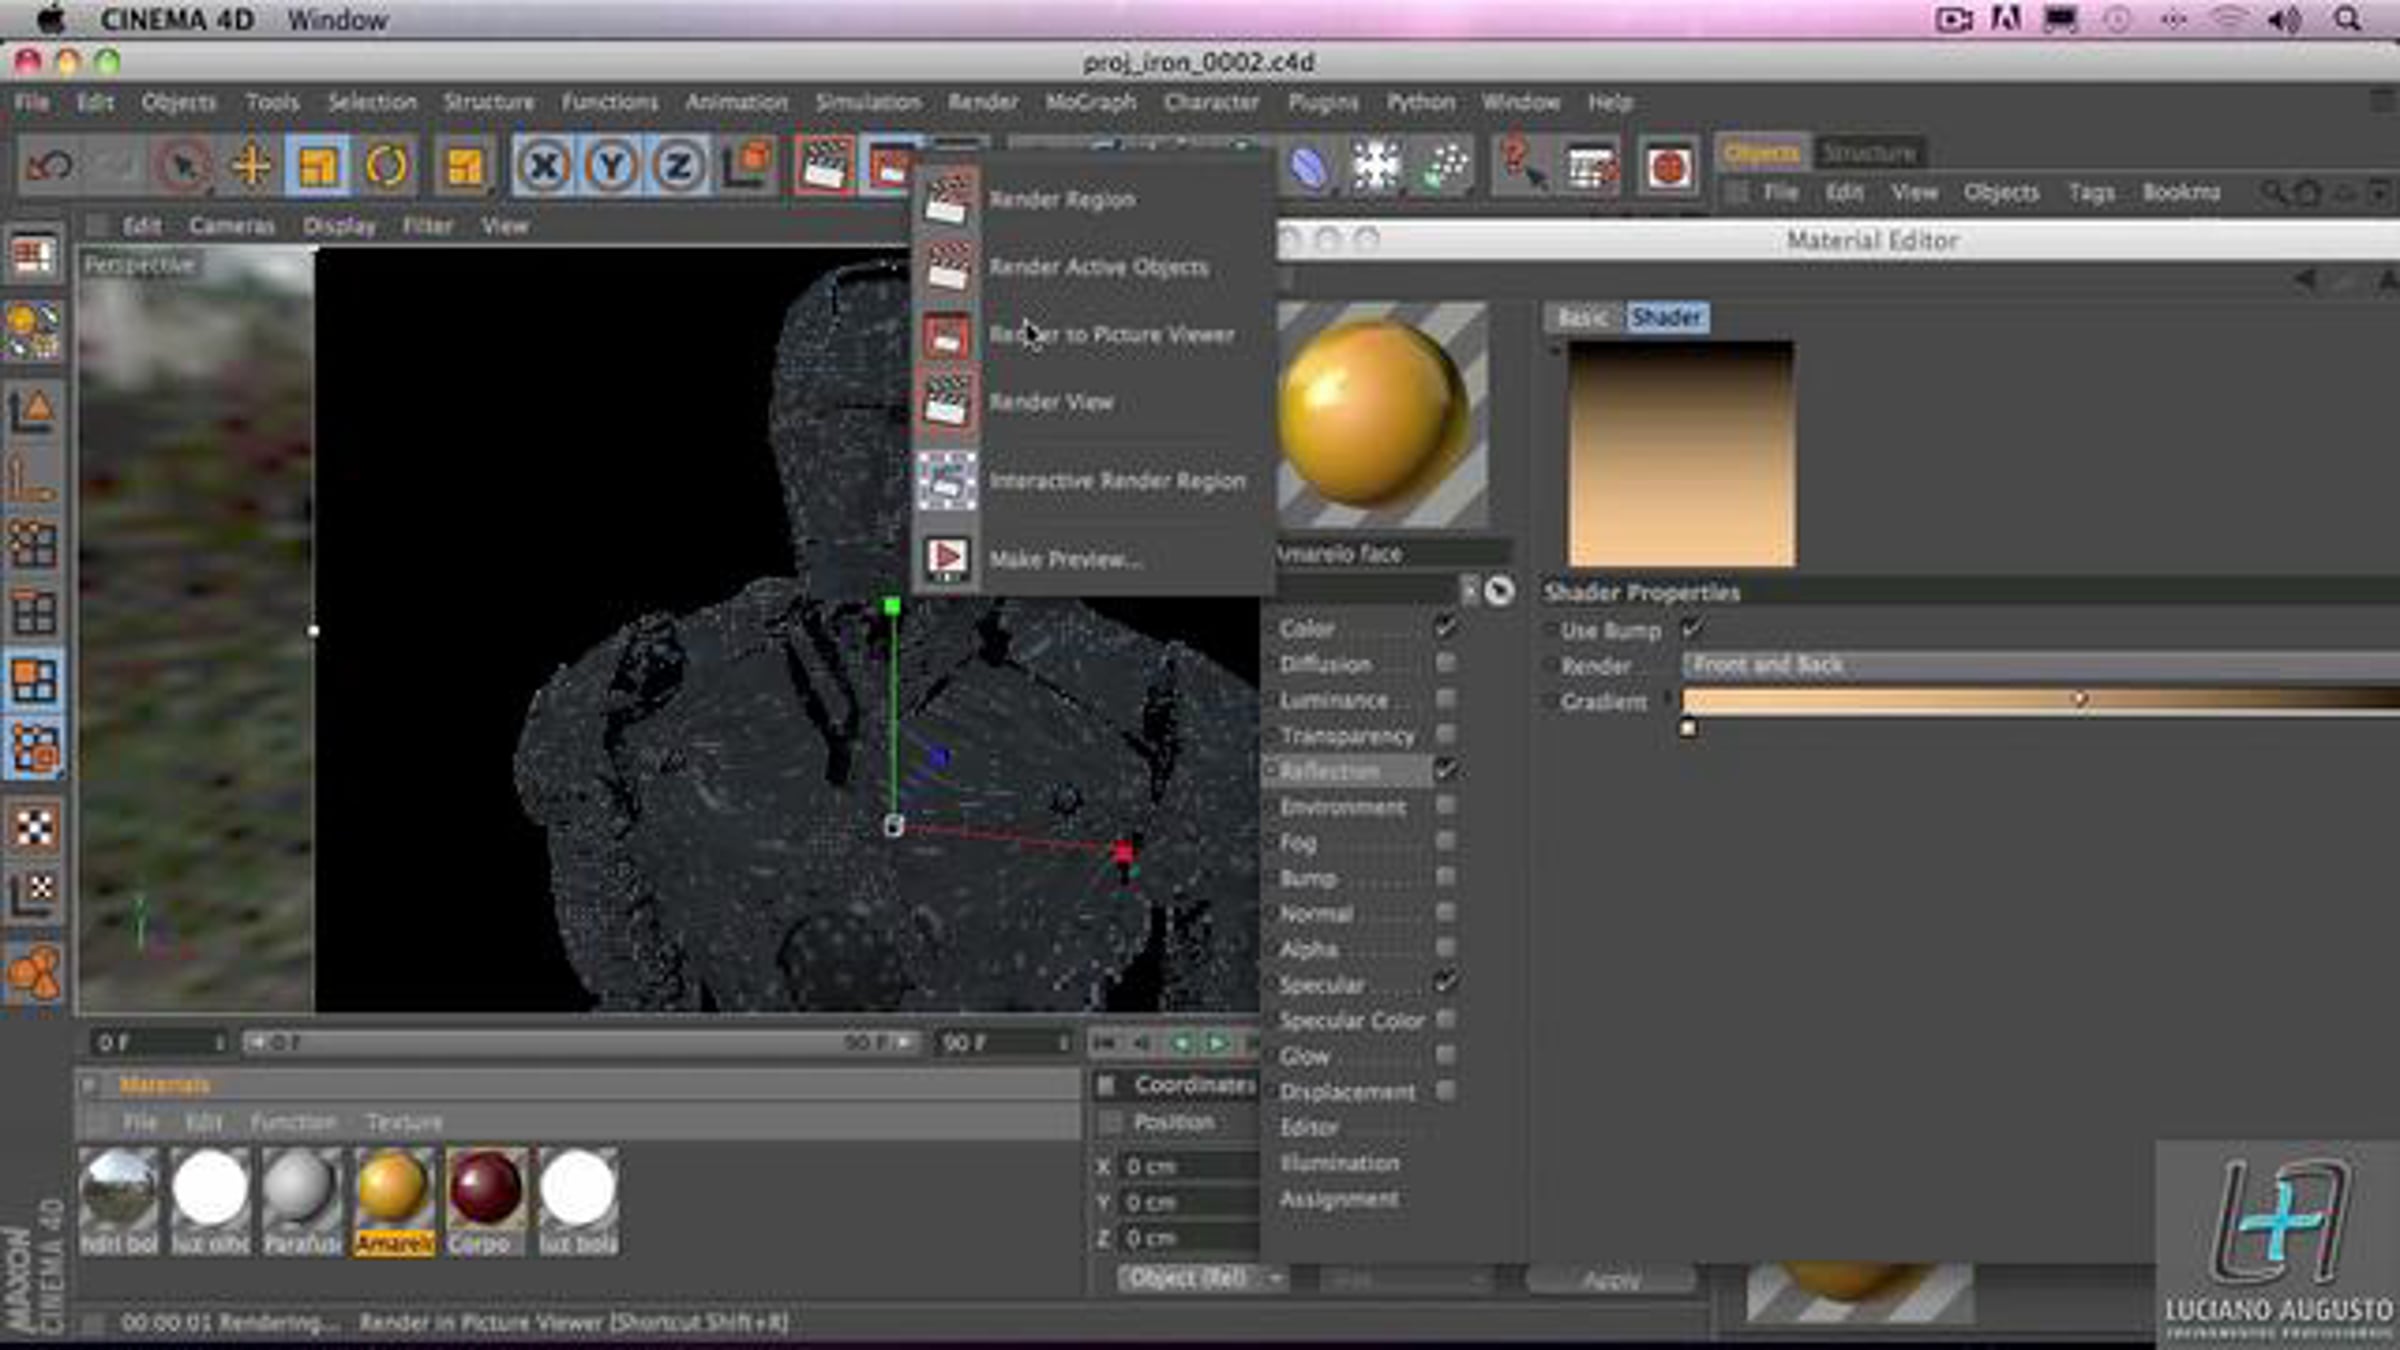Enable the Transparency channel checkbox
The width and height of the screenshot is (2400, 1350).
click(1445, 735)
